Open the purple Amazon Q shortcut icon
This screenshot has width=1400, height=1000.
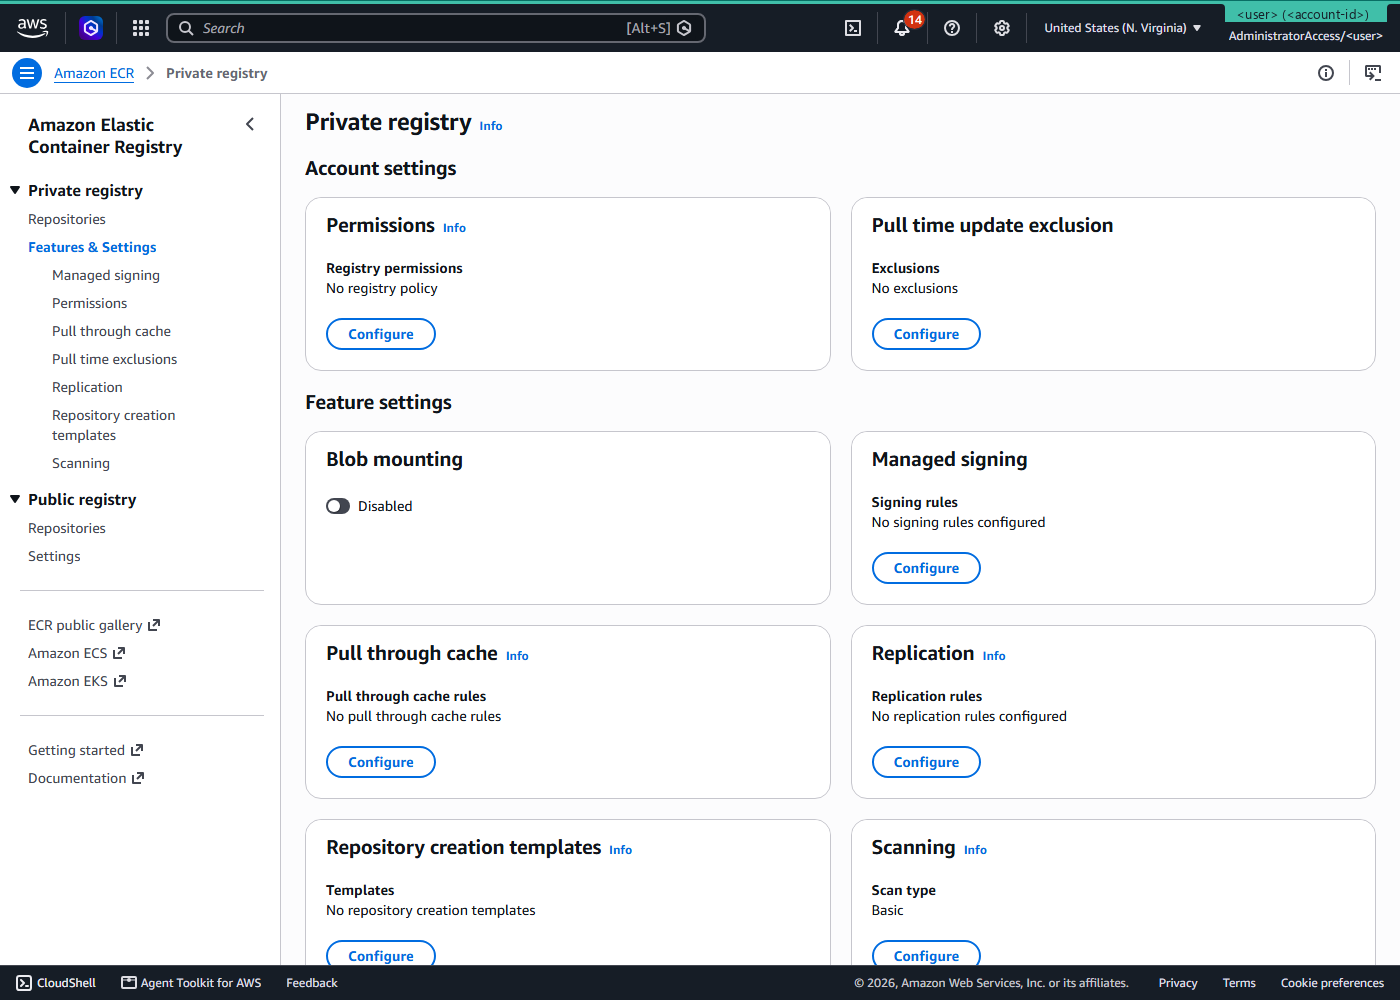pyautogui.click(x=91, y=28)
